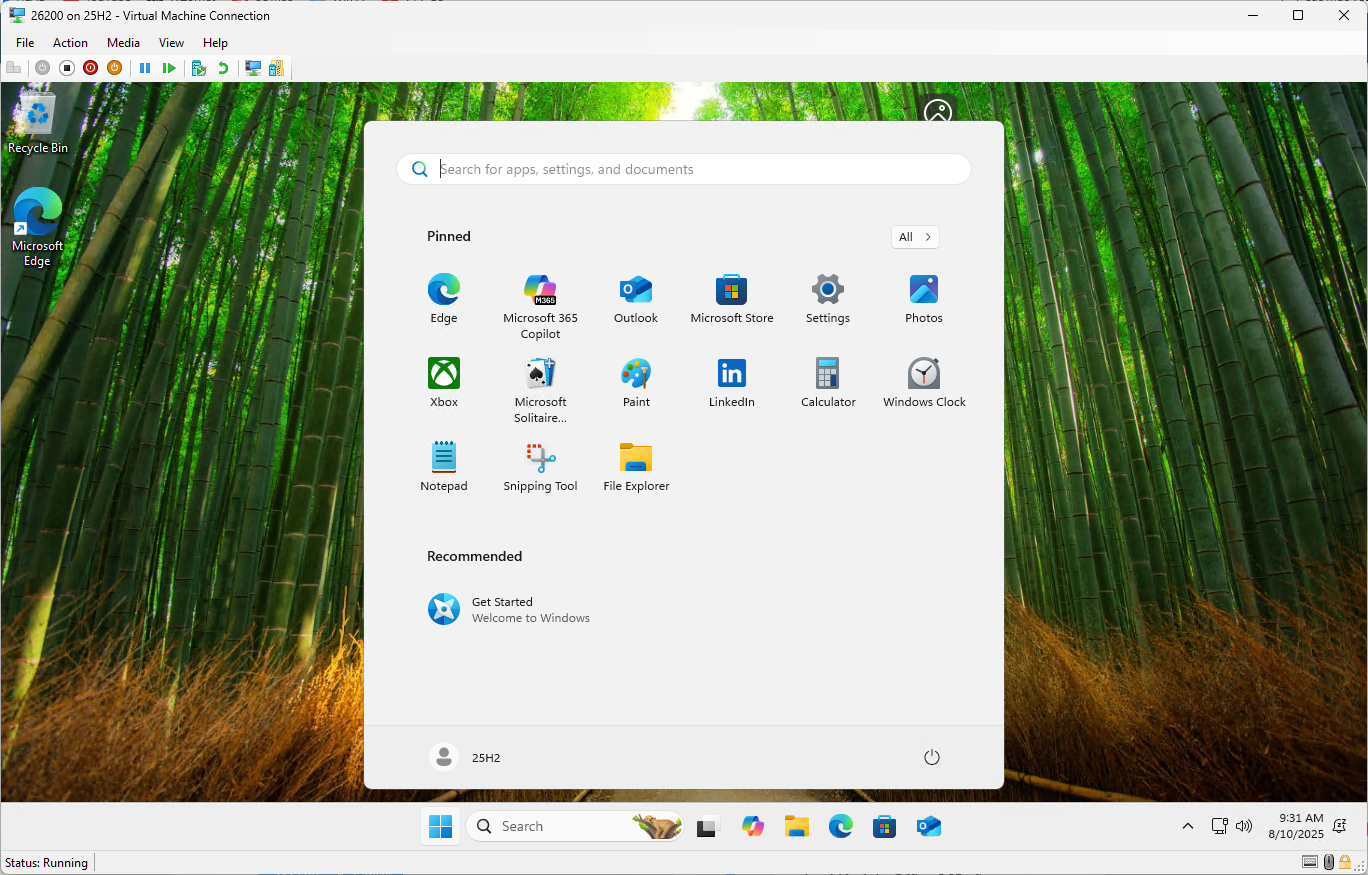Create a checkpoint using the toolbar icon

click(199, 68)
